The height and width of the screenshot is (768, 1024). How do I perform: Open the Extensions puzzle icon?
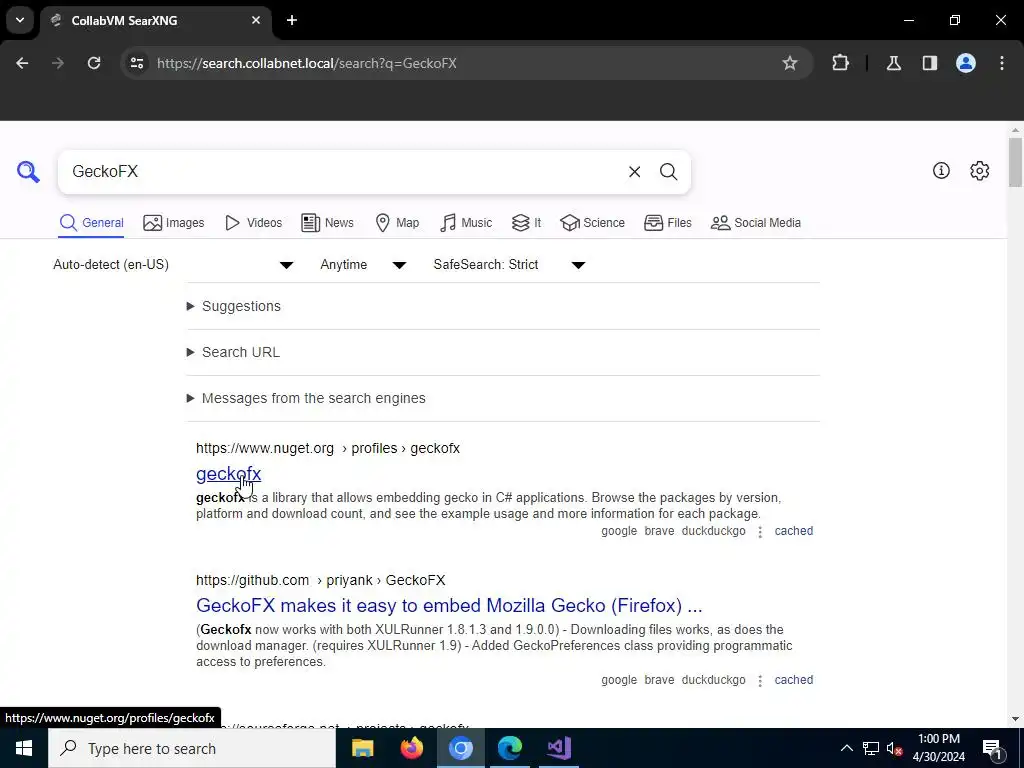coord(840,63)
